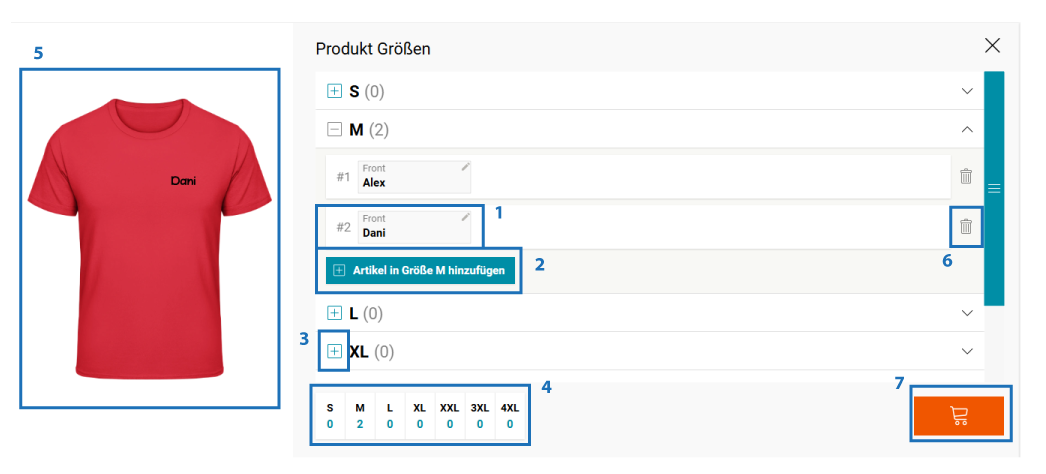Add to cart with orange cart button
The height and width of the screenshot is (474, 1046).
959,416
